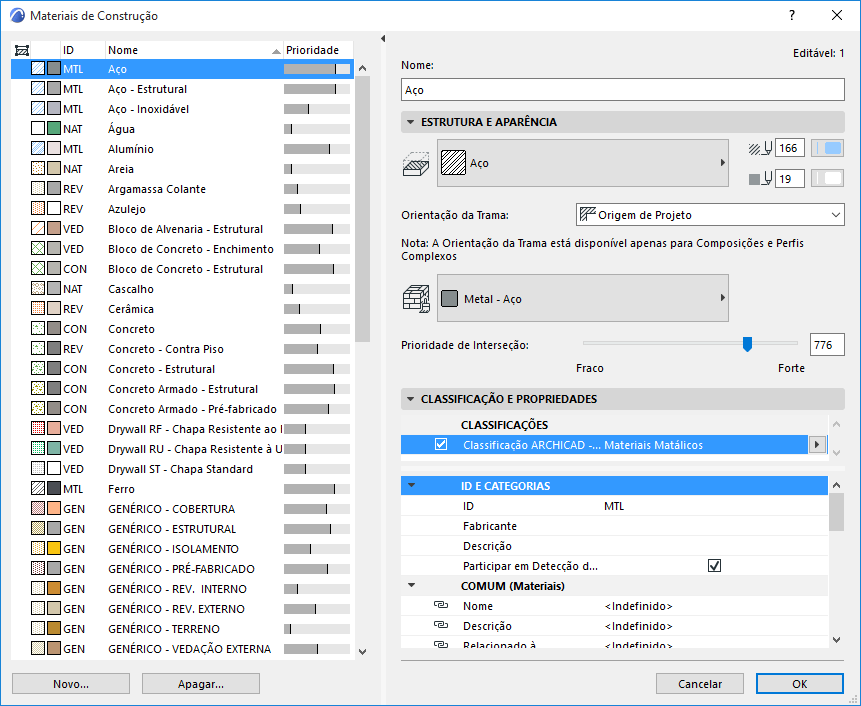Viewport: 861px width, 706px height.
Task: Click Prioridade de Interseção slider handle
Action: point(747,344)
